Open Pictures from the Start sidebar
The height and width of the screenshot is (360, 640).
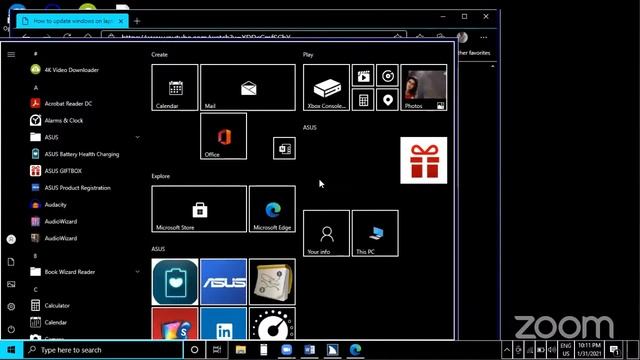[11, 284]
